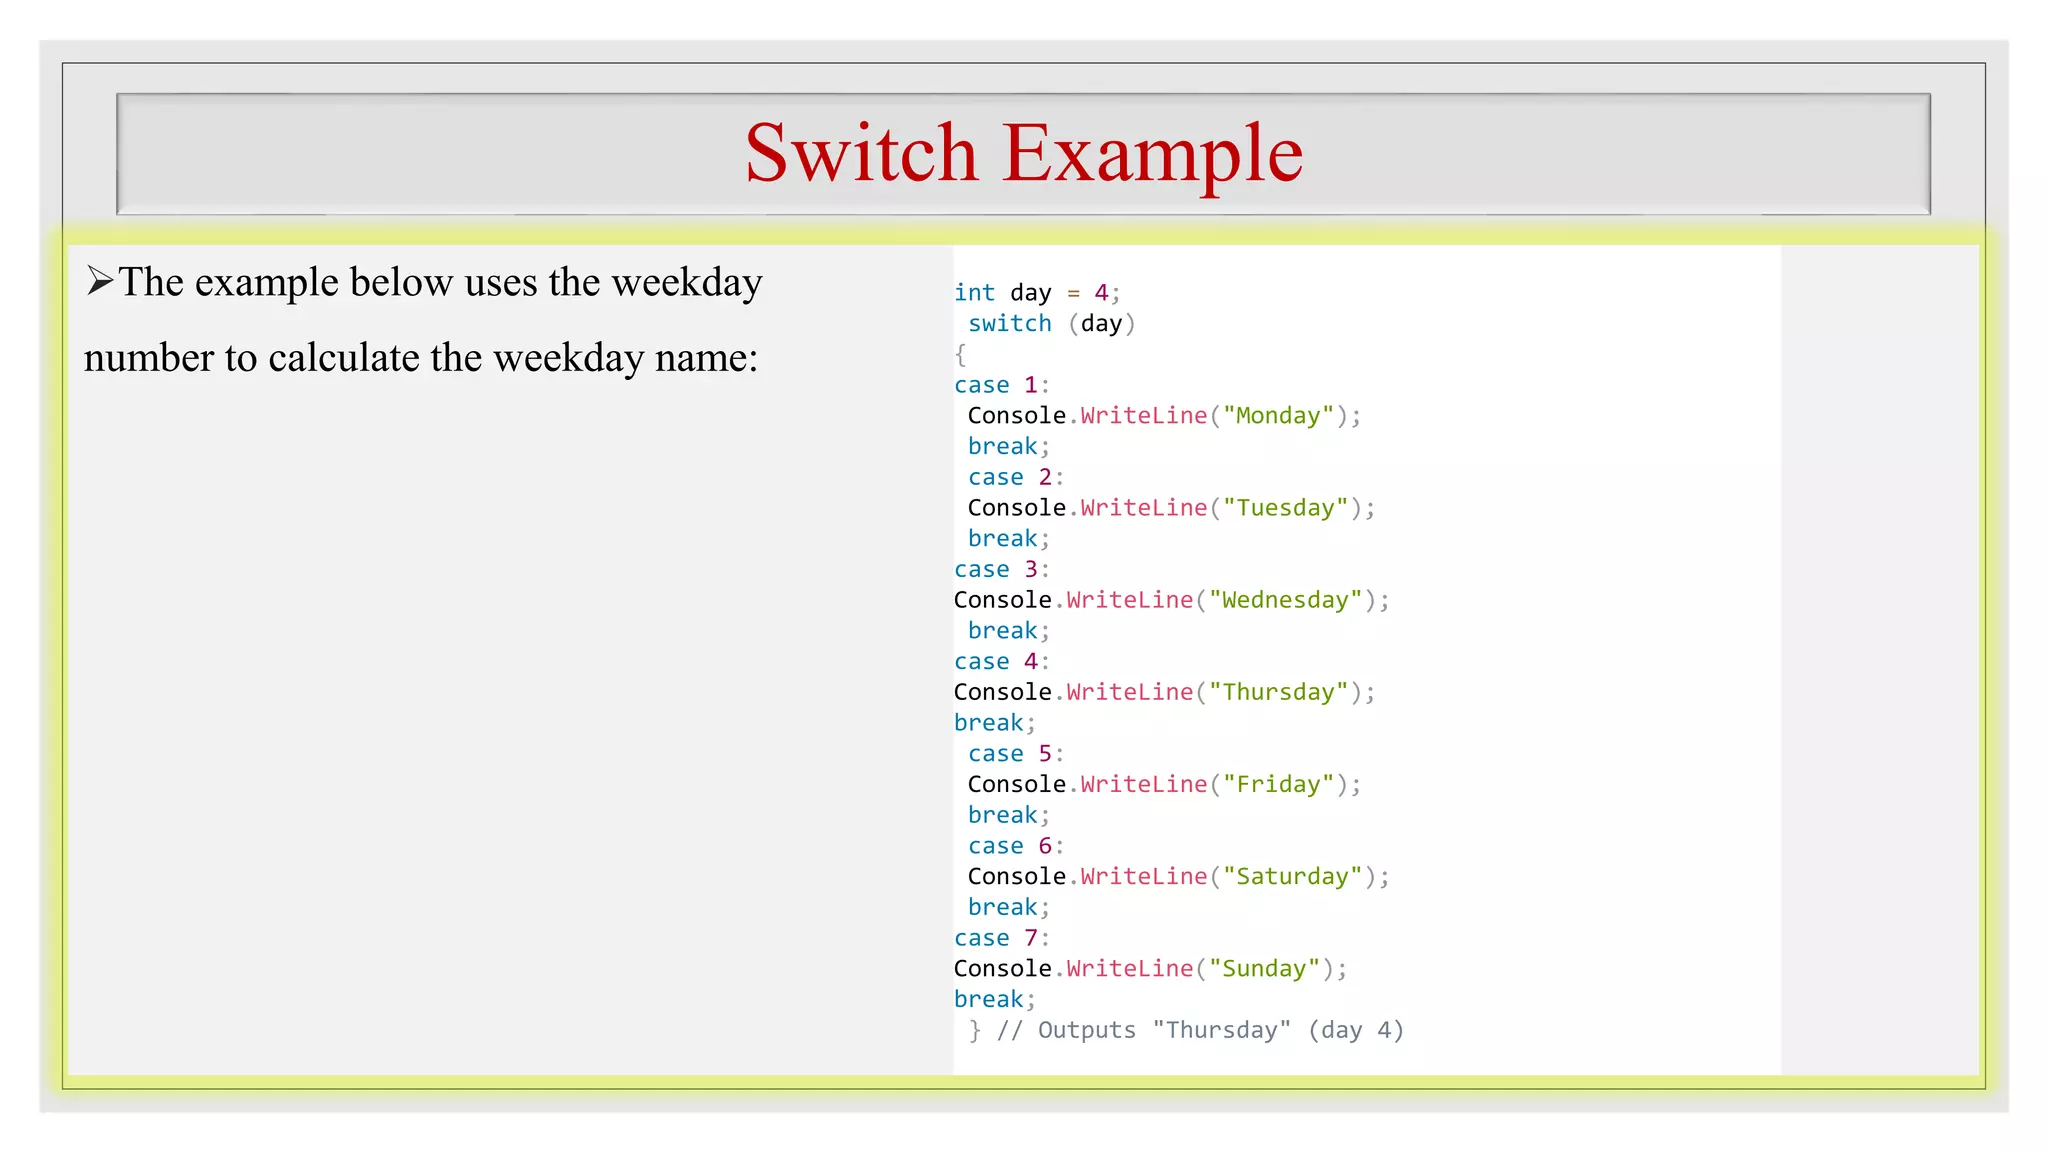Click the "Monday" string in code

(x=1278, y=416)
